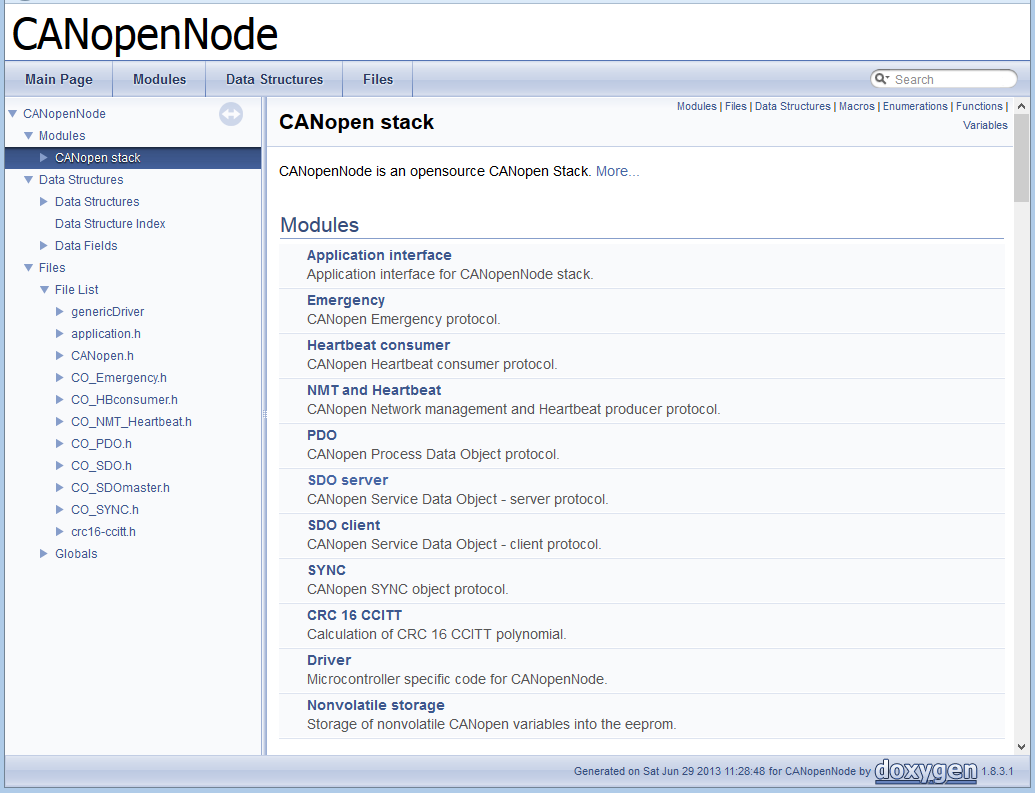This screenshot has height=793, width=1035.
Task: Open CO_SDOmaster.h in the file tree
Action: pos(120,488)
